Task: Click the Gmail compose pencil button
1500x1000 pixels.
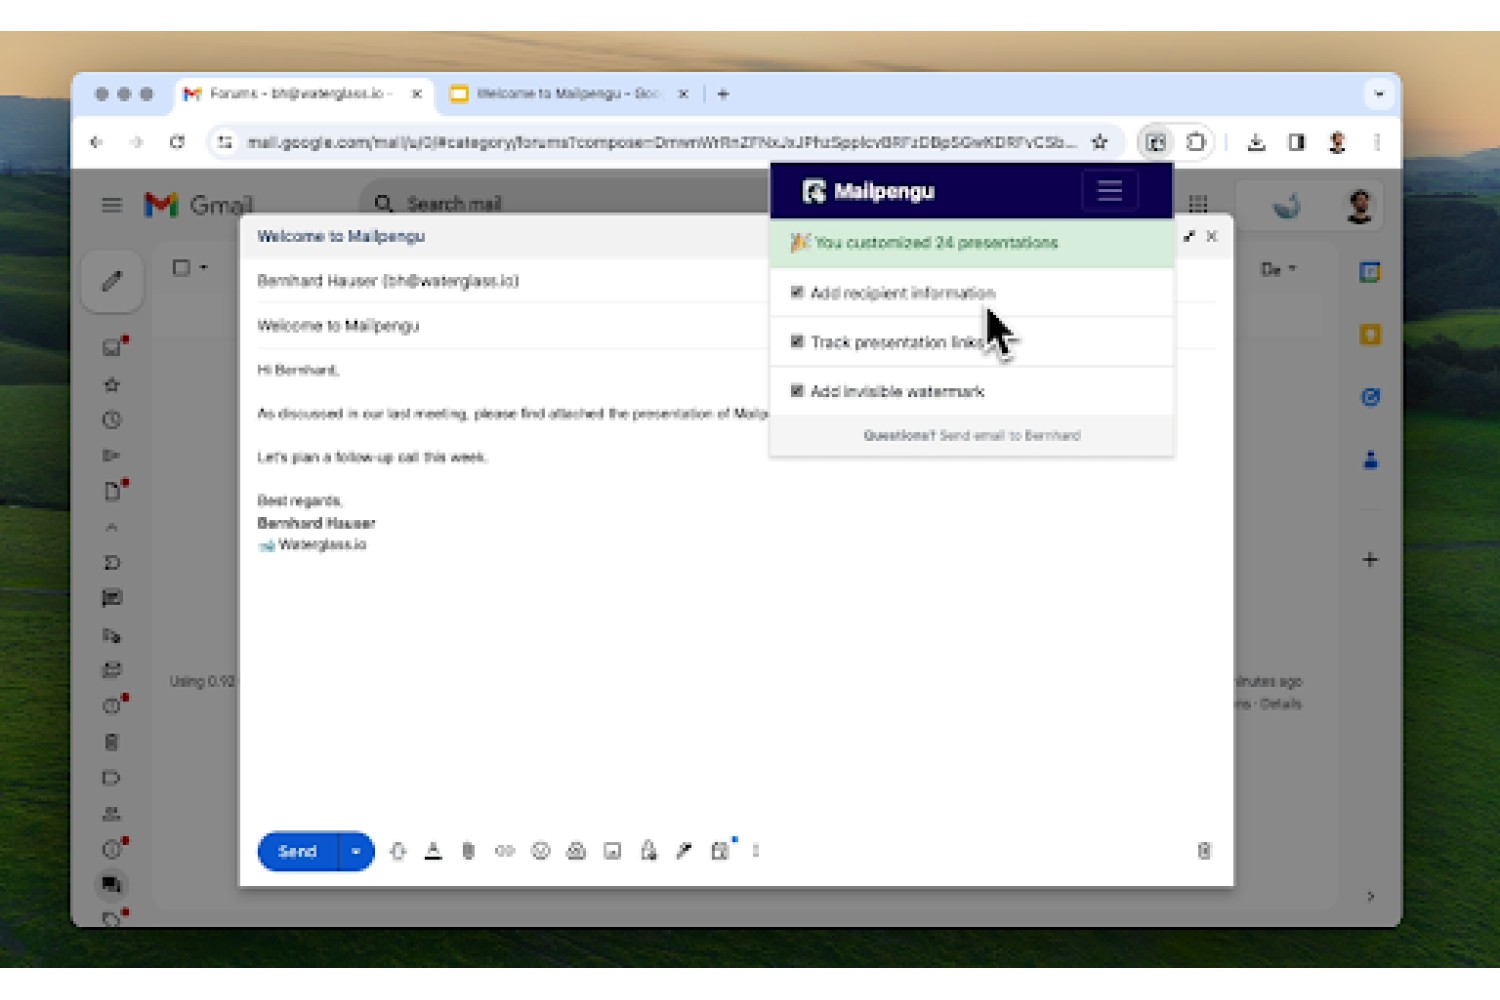Action: click(112, 281)
